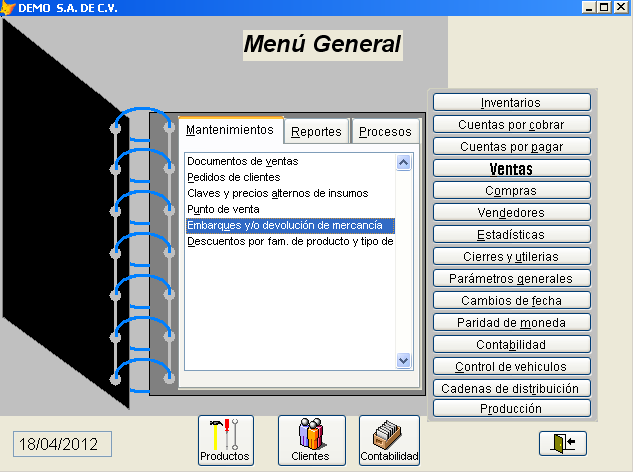Open Parámetros generales
The image size is (633, 472).
click(x=512, y=278)
